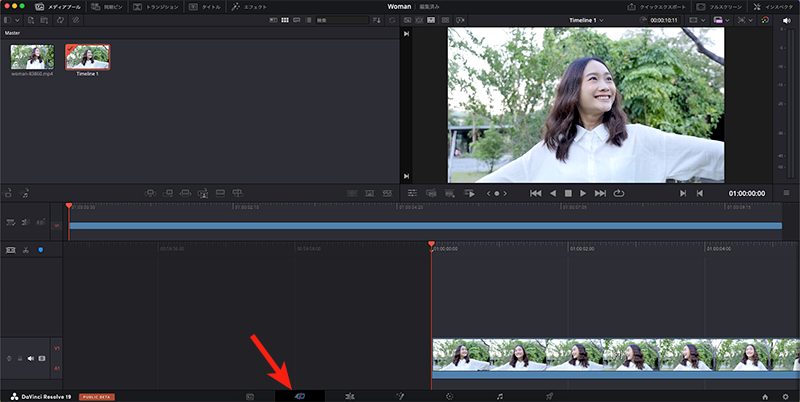Open project settings gear icon
Image resolution: width=800 pixels, height=402 pixels.
pos(786,396)
